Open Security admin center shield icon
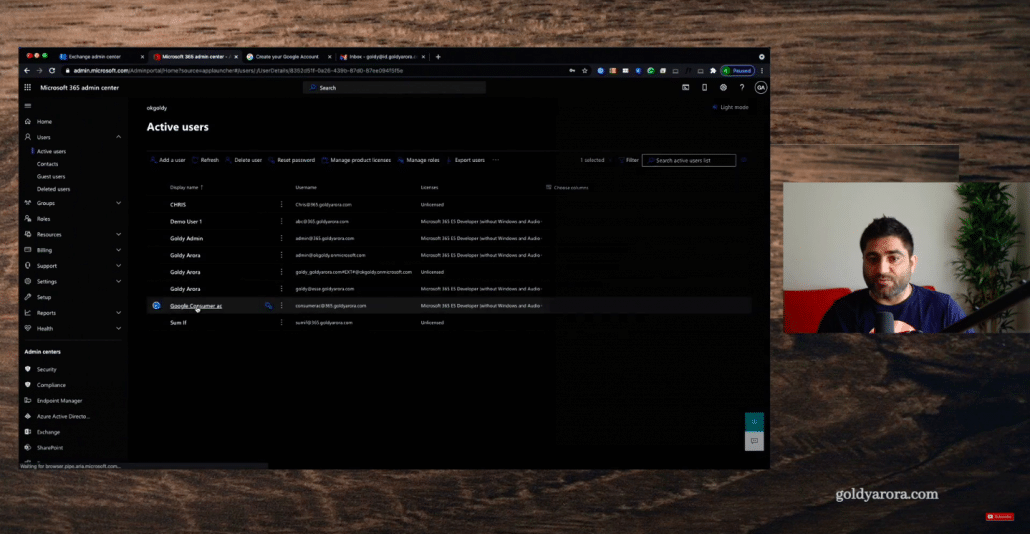The width and height of the screenshot is (1030, 534). click(28, 369)
